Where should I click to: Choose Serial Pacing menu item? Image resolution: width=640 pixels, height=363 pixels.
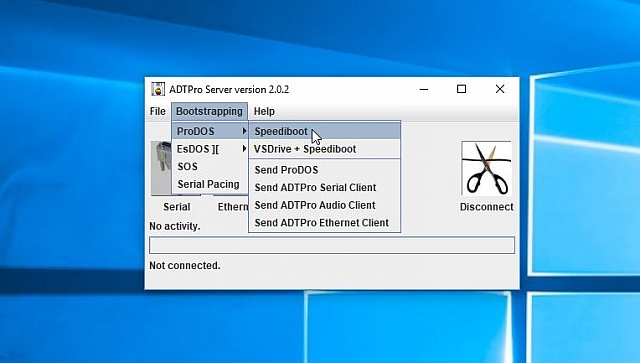click(x=210, y=184)
